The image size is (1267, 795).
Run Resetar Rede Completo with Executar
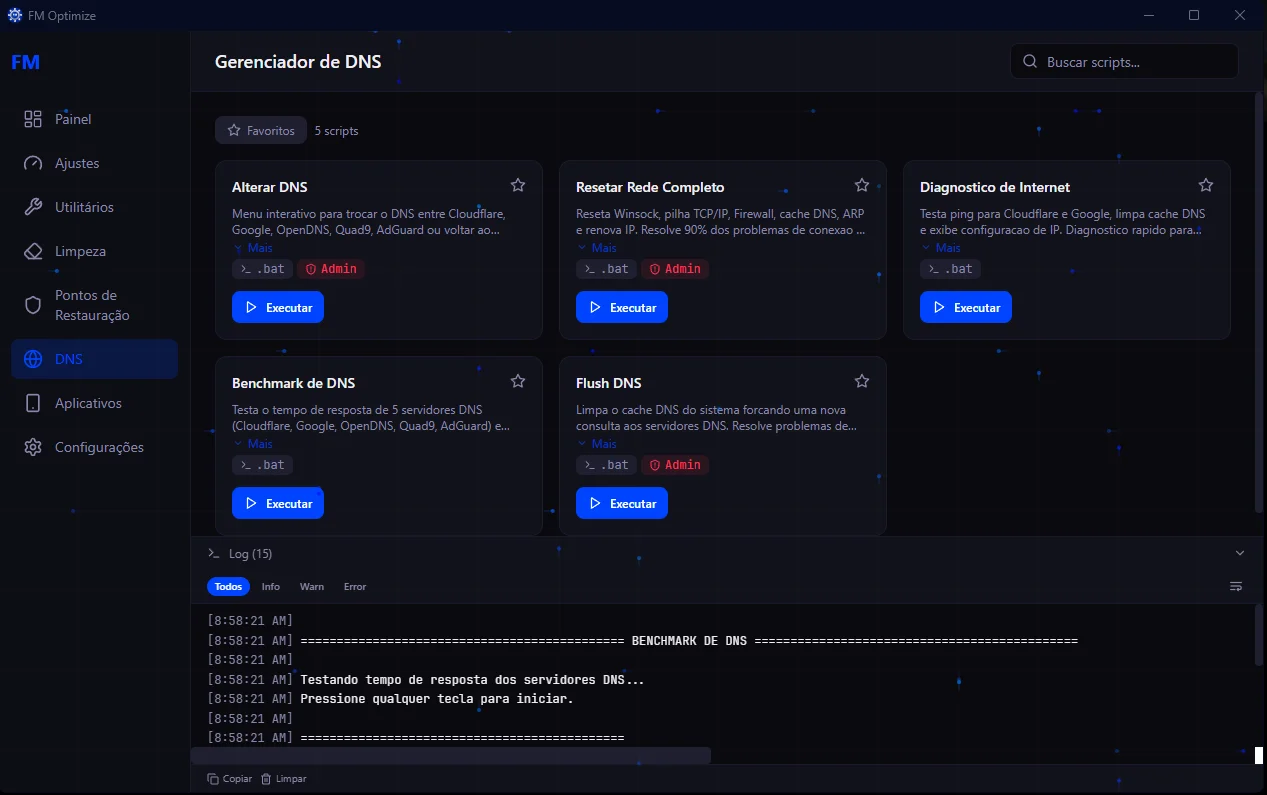tap(622, 307)
